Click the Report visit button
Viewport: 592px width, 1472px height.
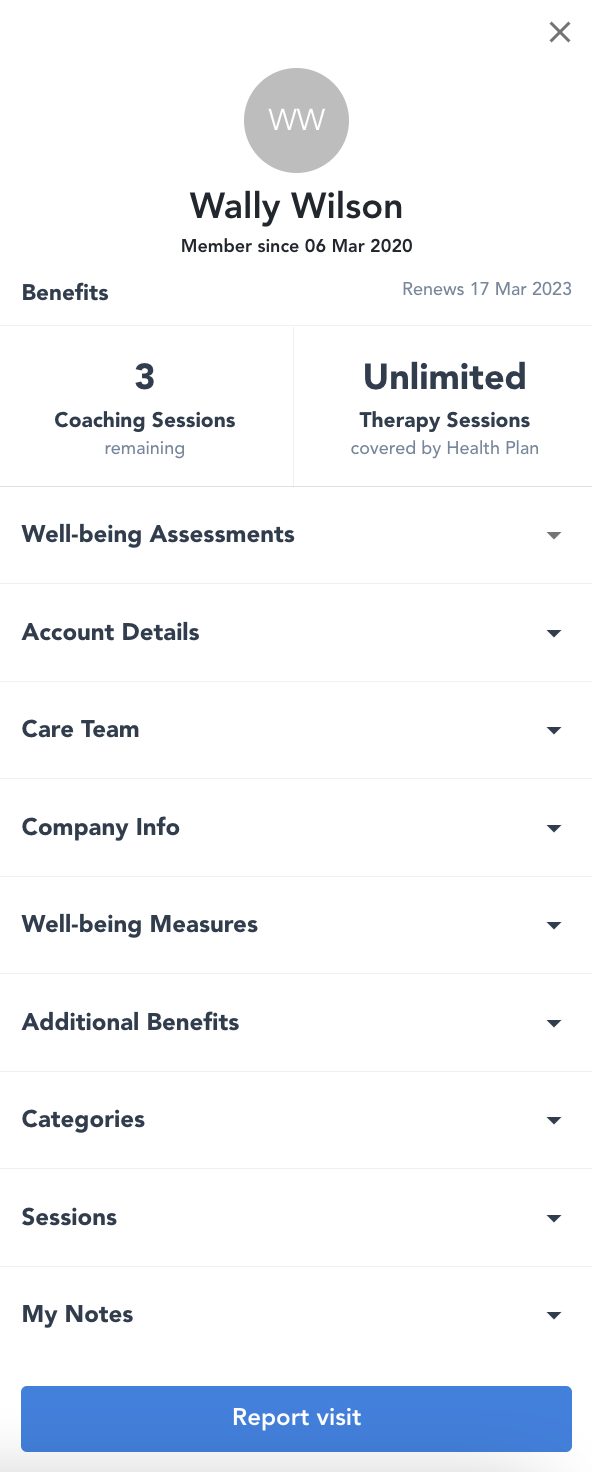pos(296,1417)
